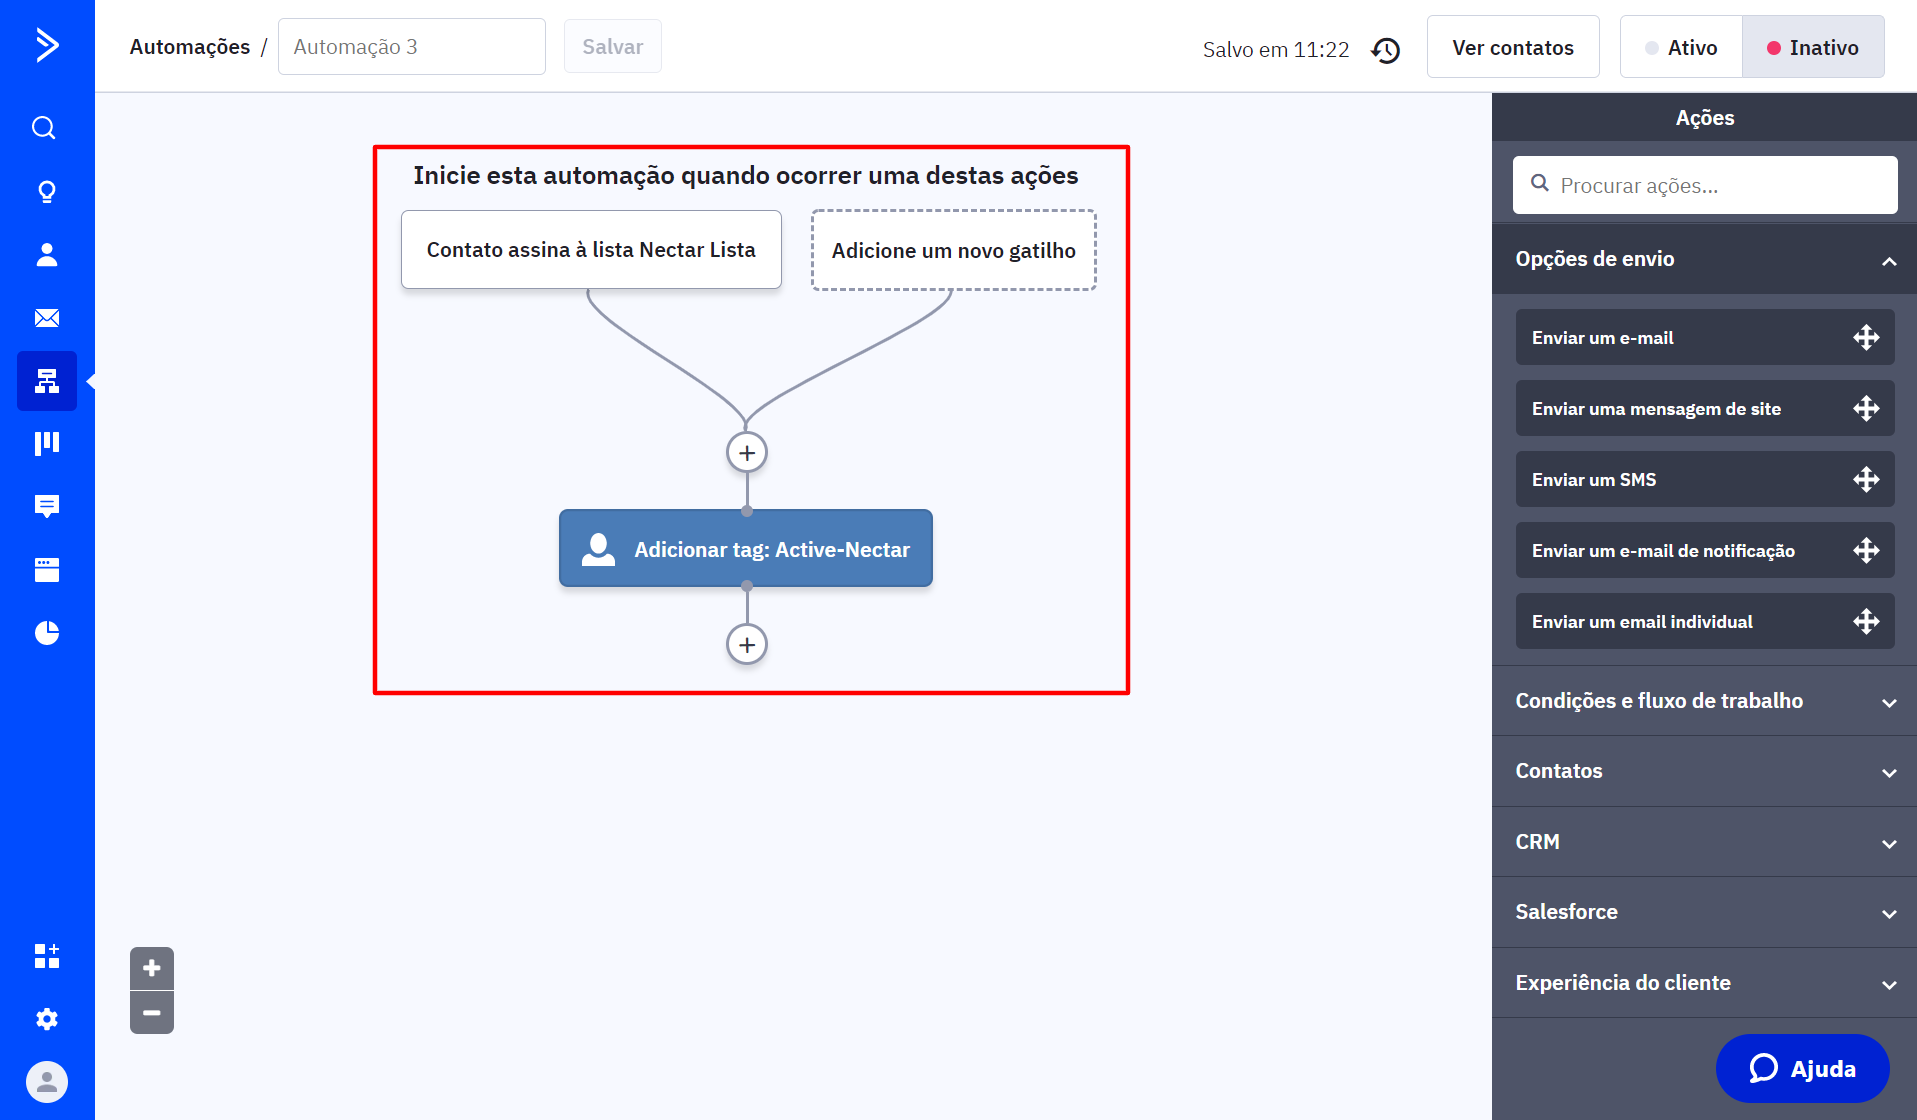Grab move handle of Enviar um SMS
The width and height of the screenshot is (1917, 1120).
pos(1866,480)
